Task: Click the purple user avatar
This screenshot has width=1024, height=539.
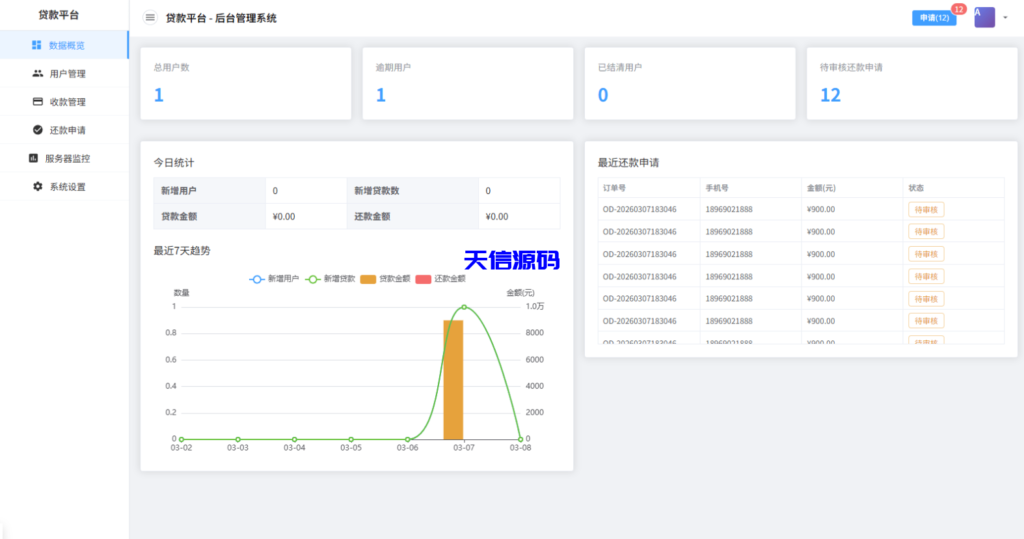Action: click(x=984, y=18)
